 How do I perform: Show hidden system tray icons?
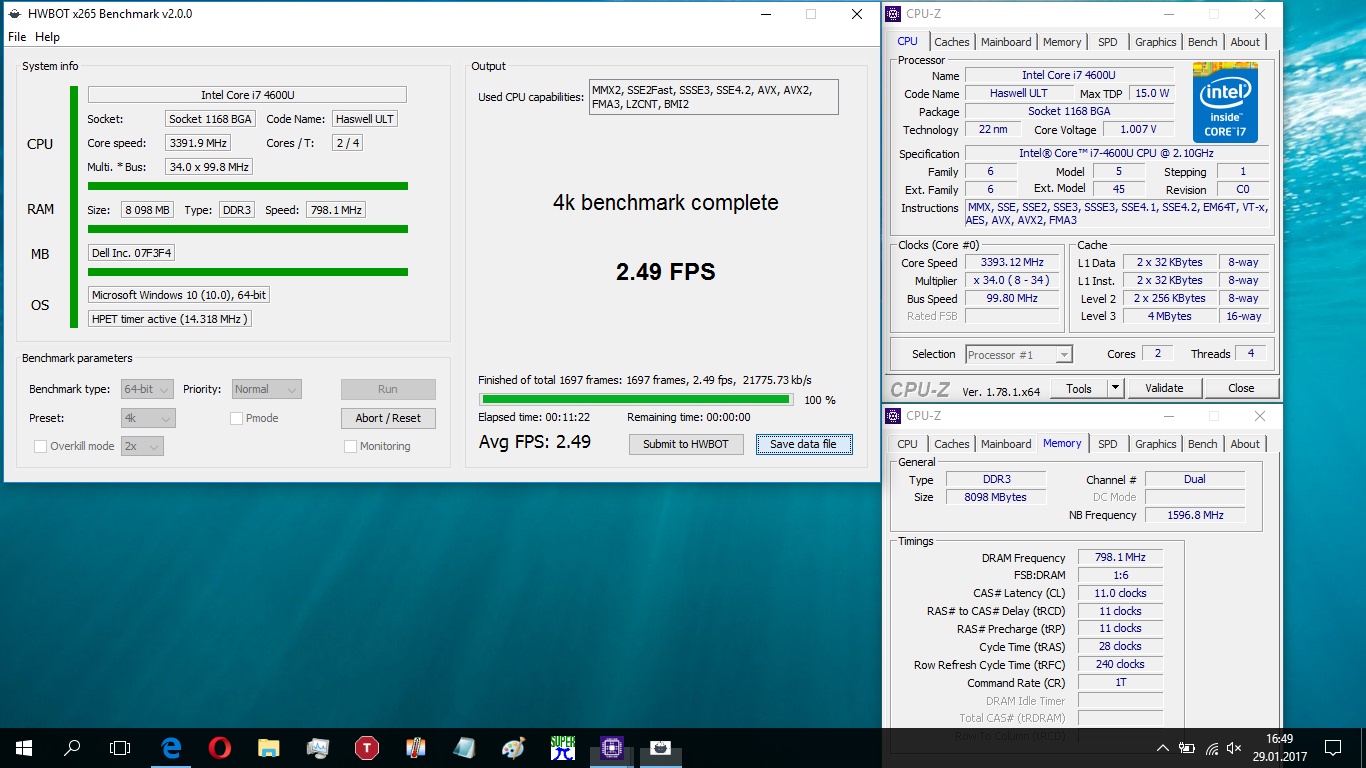(1163, 748)
